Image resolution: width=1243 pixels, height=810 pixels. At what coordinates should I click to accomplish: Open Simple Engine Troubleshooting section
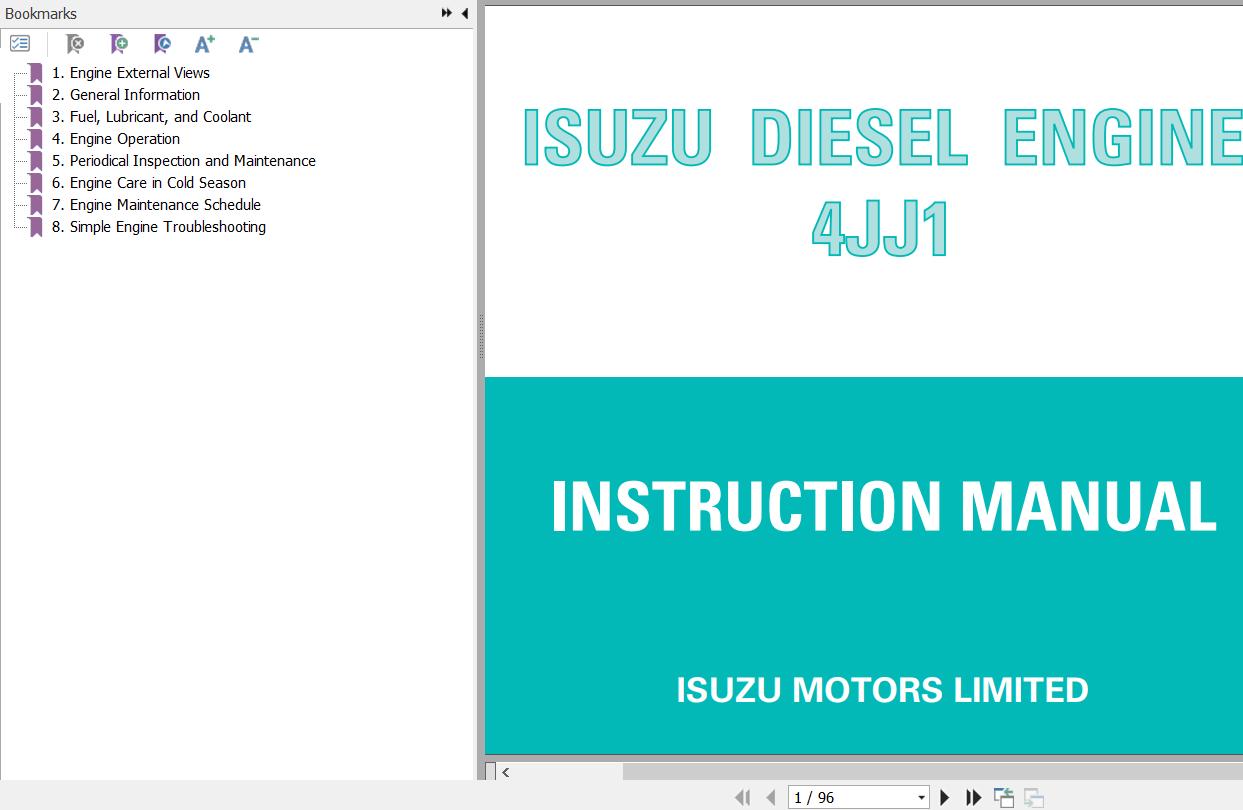coord(167,227)
